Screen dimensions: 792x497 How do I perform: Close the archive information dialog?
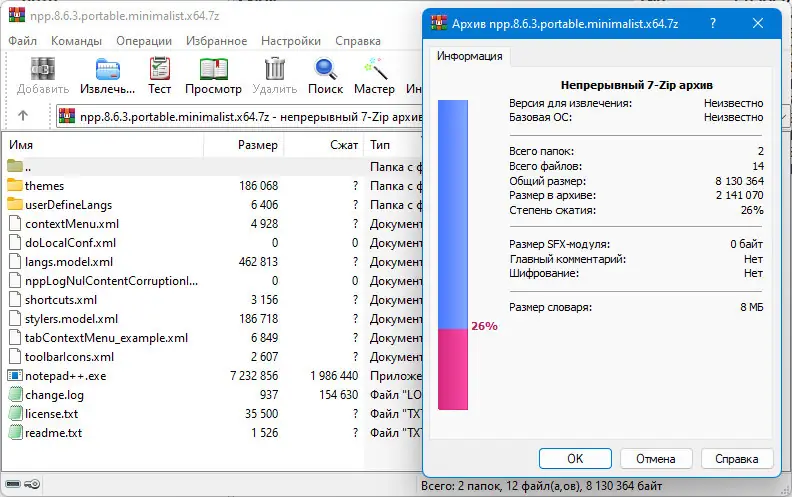[758, 23]
